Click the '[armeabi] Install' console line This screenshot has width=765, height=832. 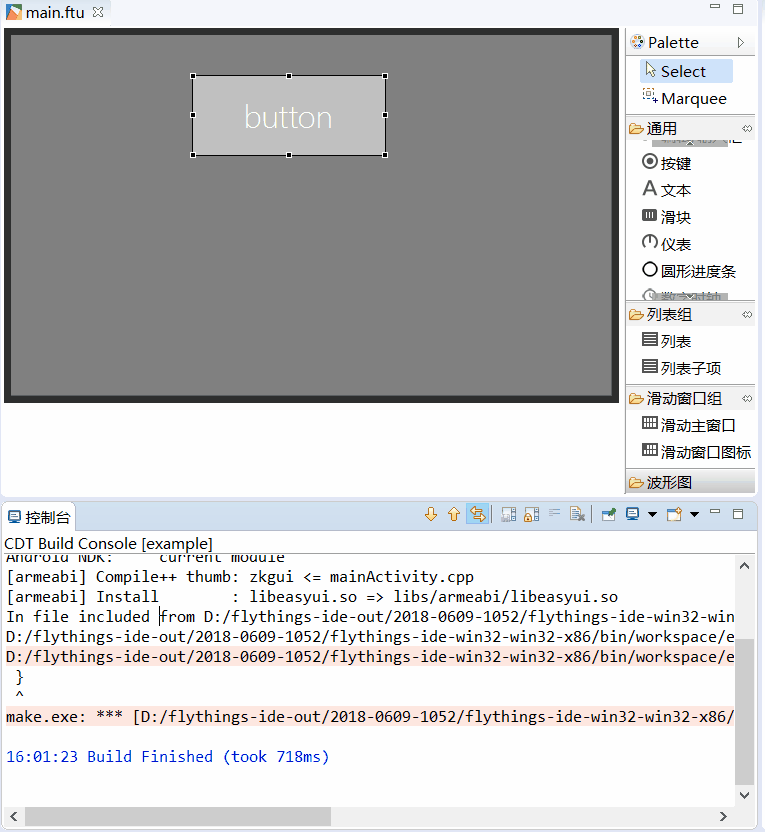click(312, 596)
